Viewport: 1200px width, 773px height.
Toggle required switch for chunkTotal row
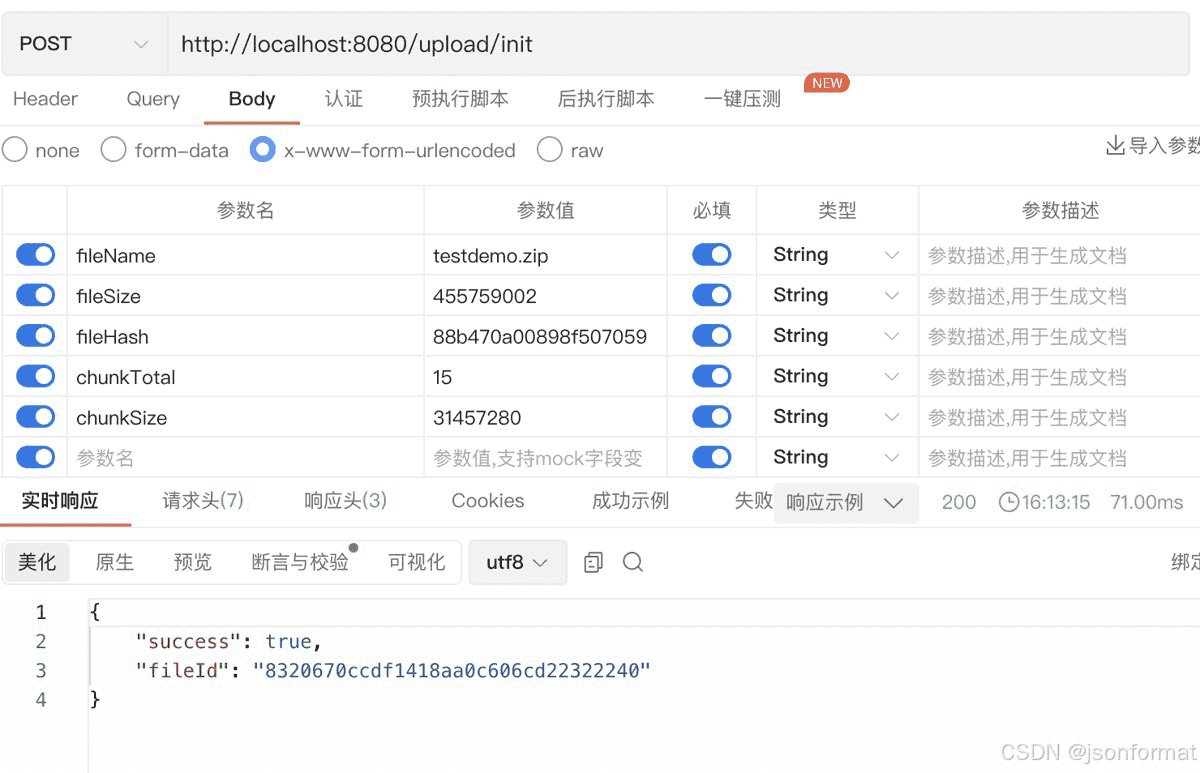point(712,376)
